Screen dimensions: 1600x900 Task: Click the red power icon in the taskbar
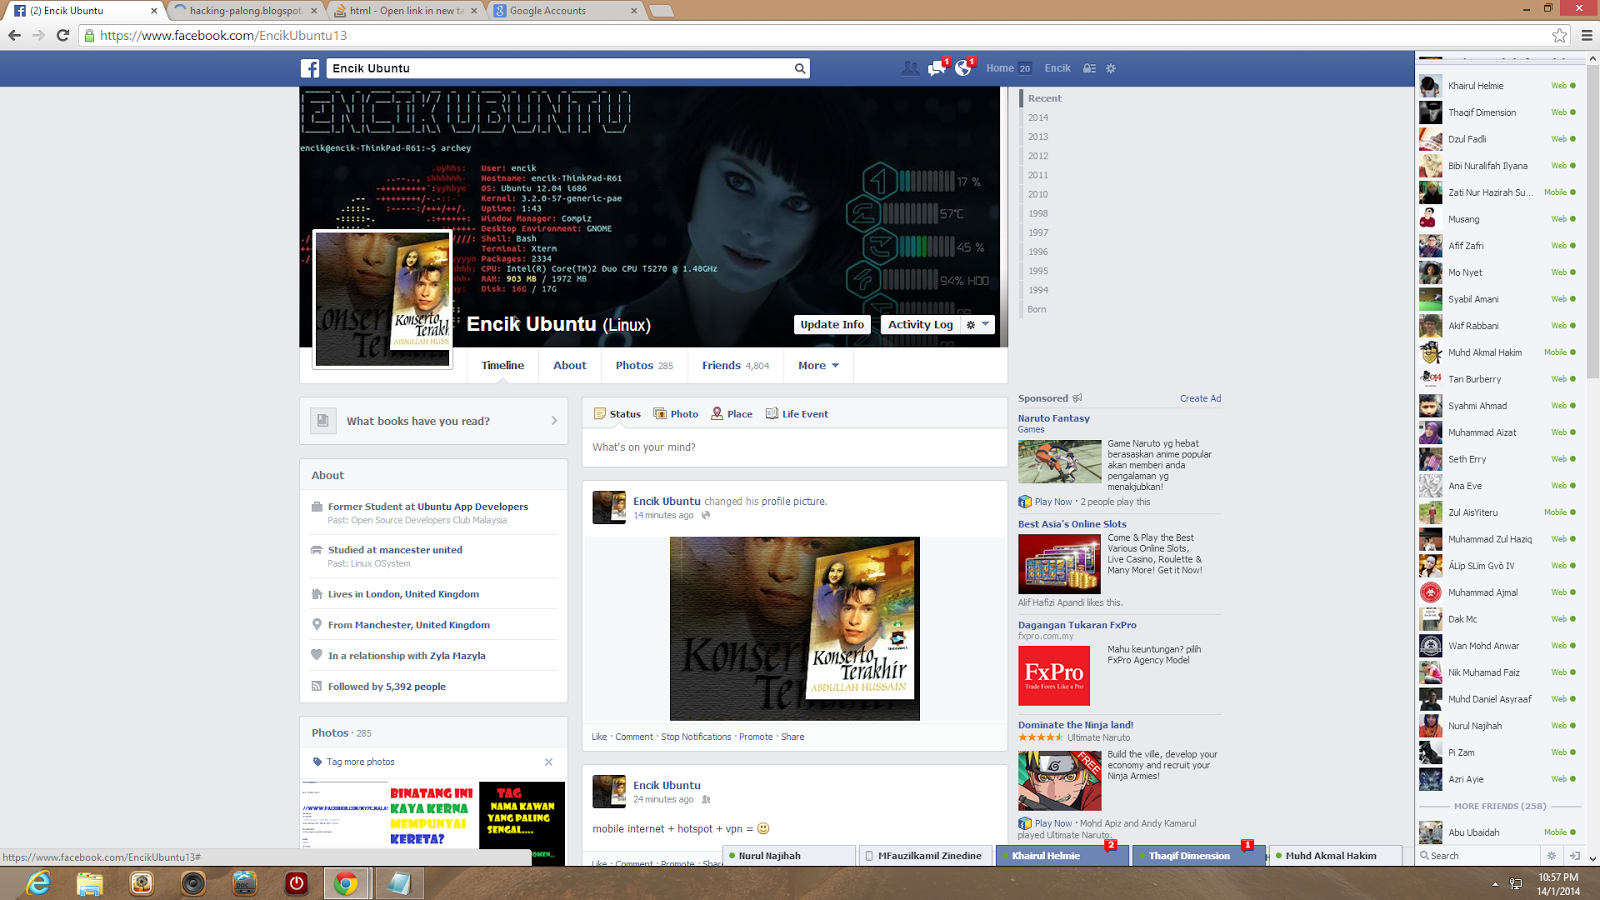296,883
